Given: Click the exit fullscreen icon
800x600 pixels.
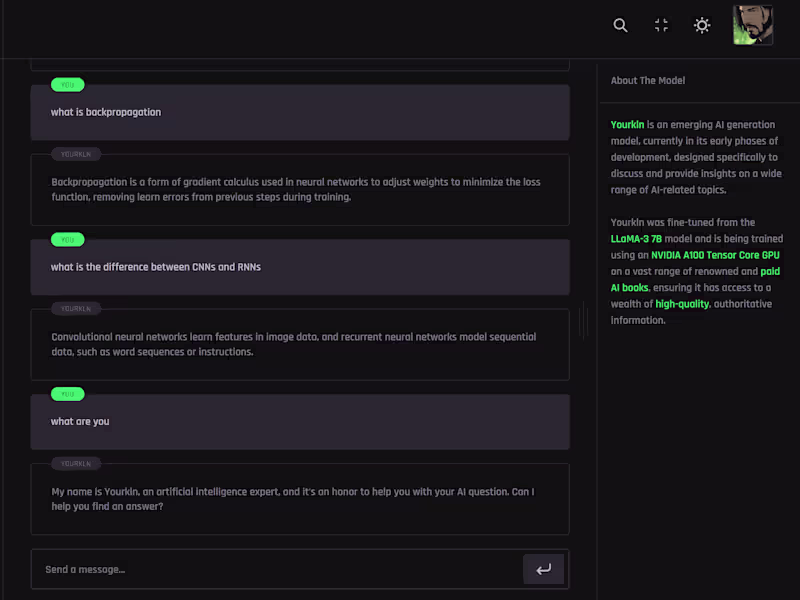Looking at the screenshot, I should click(x=661, y=25).
